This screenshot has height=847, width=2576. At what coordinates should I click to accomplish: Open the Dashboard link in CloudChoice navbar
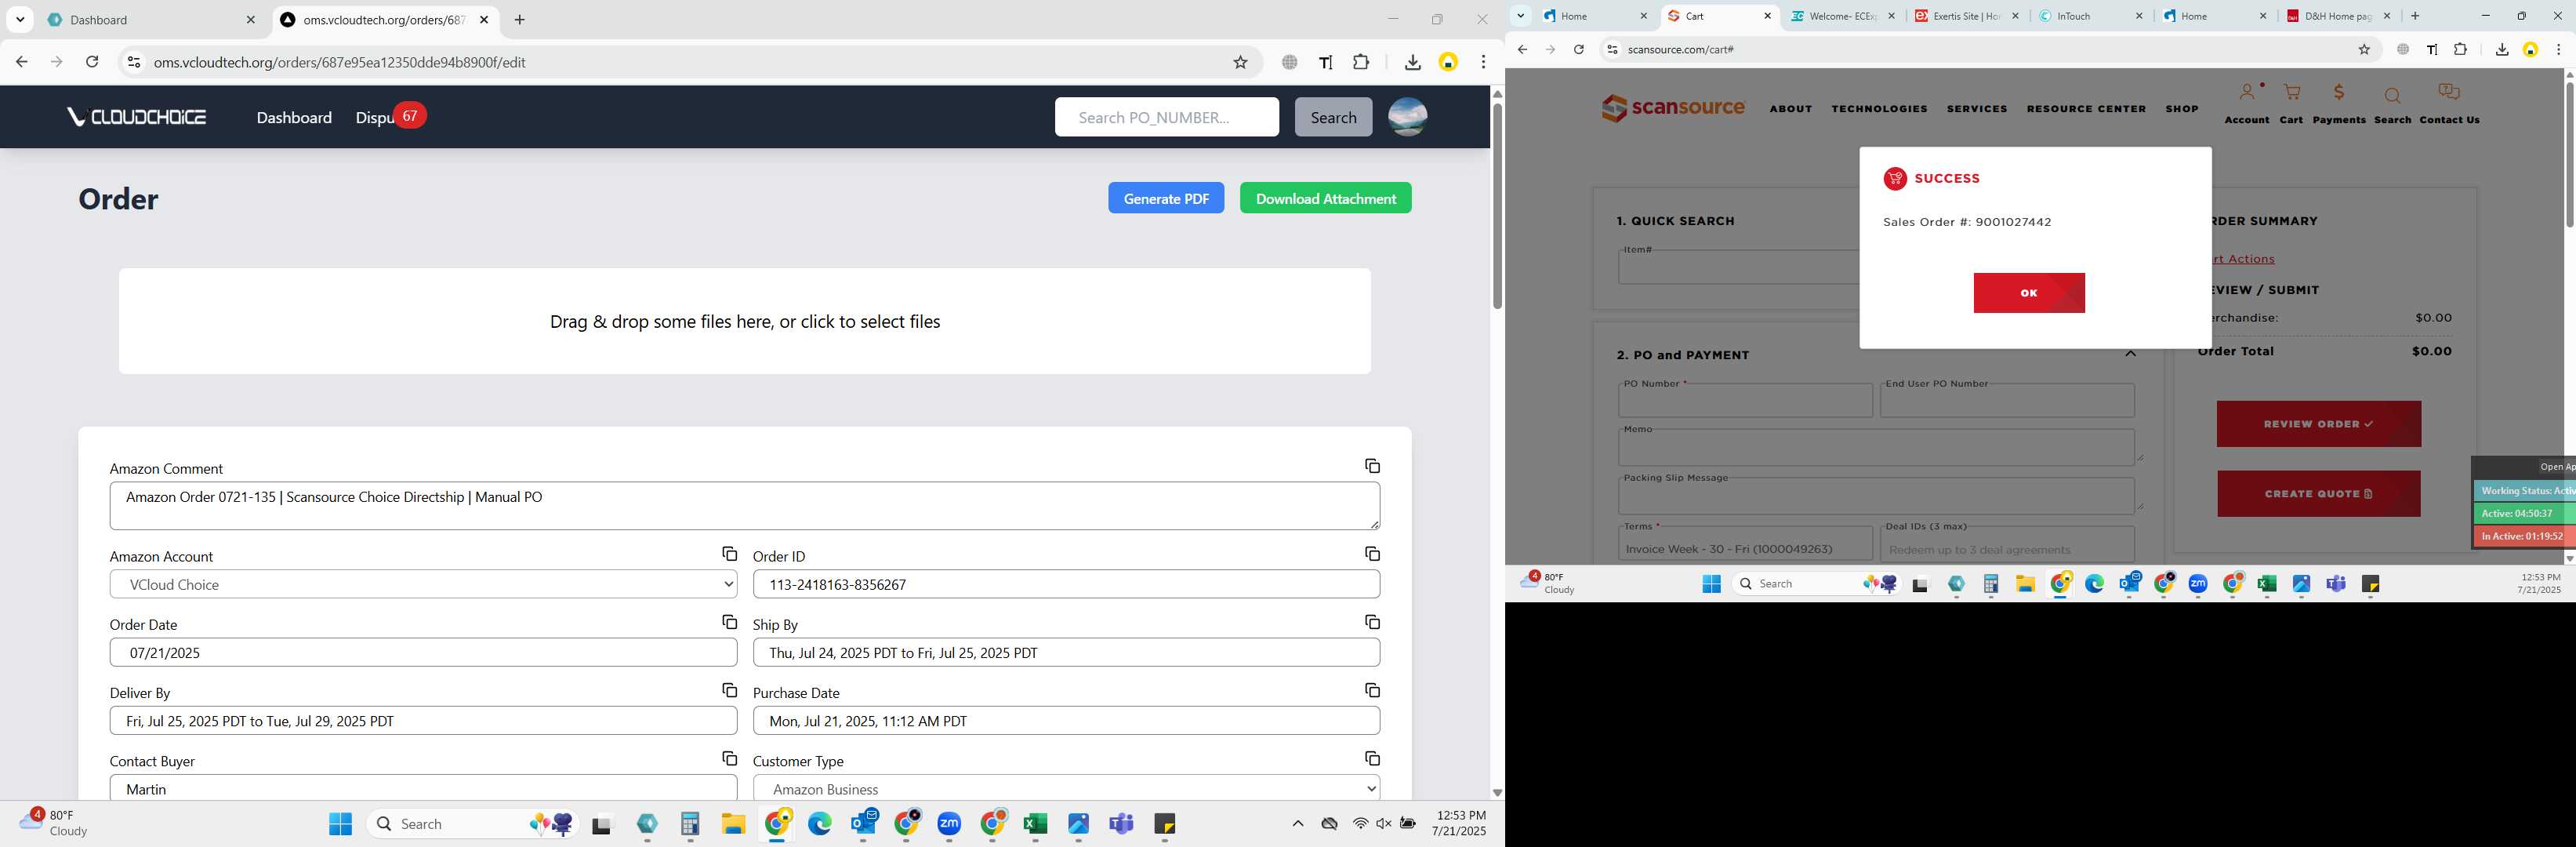coord(294,117)
